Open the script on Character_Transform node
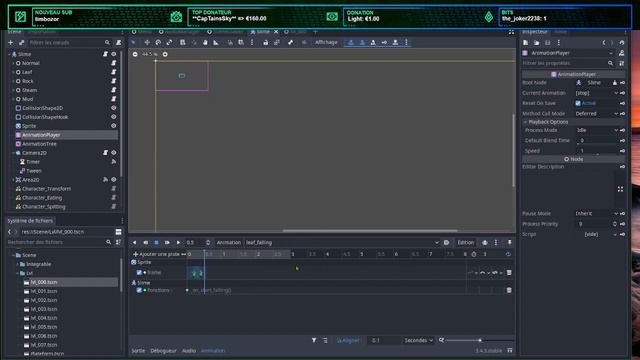Viewport: 640px width, 360px height. [114, 189]
